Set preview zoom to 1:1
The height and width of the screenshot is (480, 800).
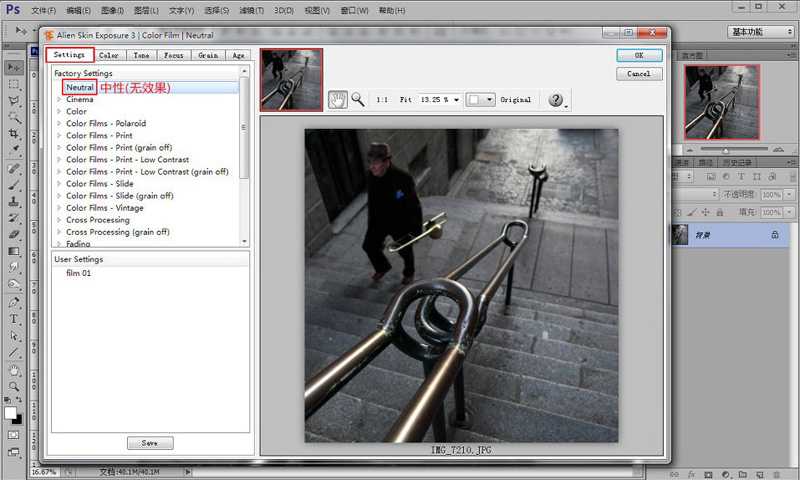pyautogui.click(x=382, y=99)
